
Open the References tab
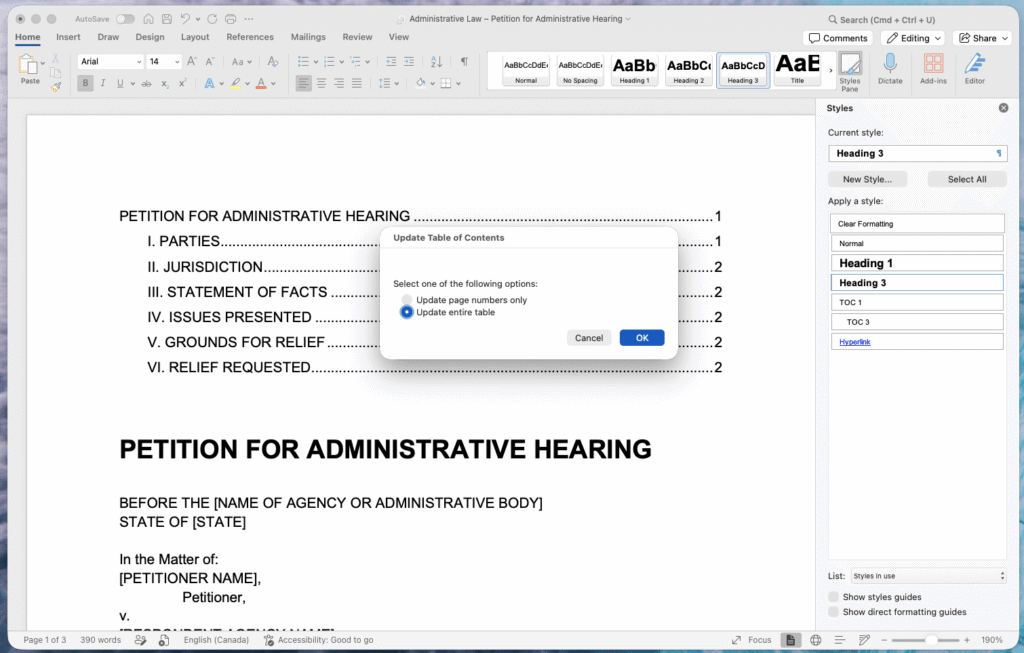click(x=250, y=37)
